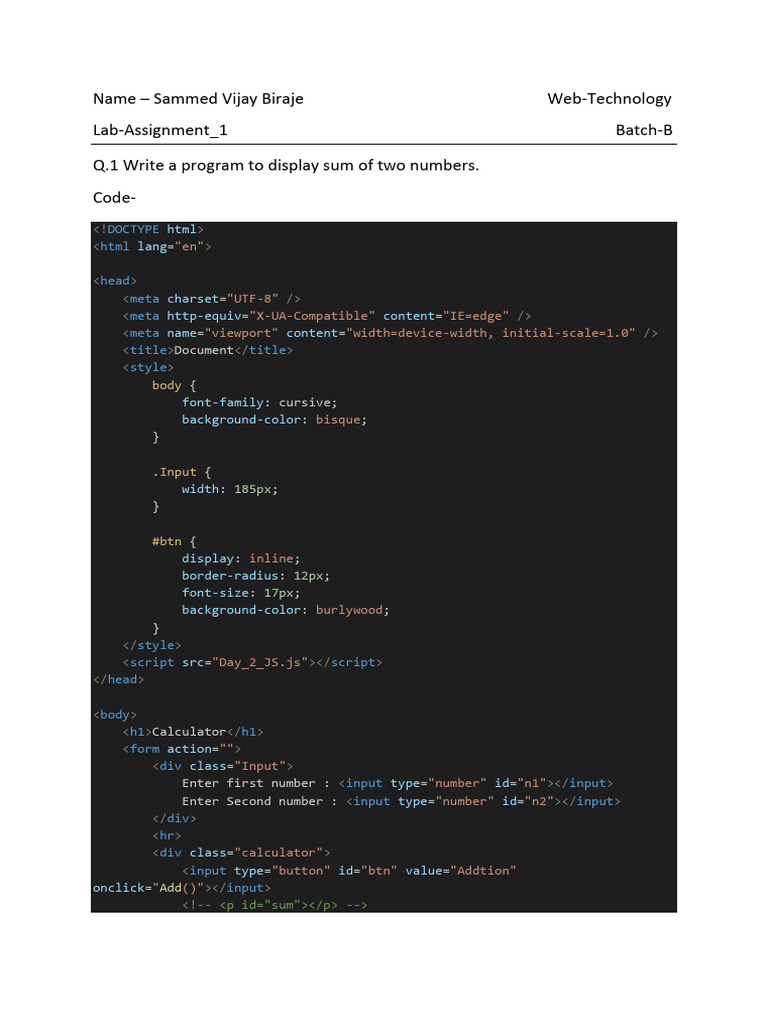Click the onclick="Add()" line

tap(182, 888)
